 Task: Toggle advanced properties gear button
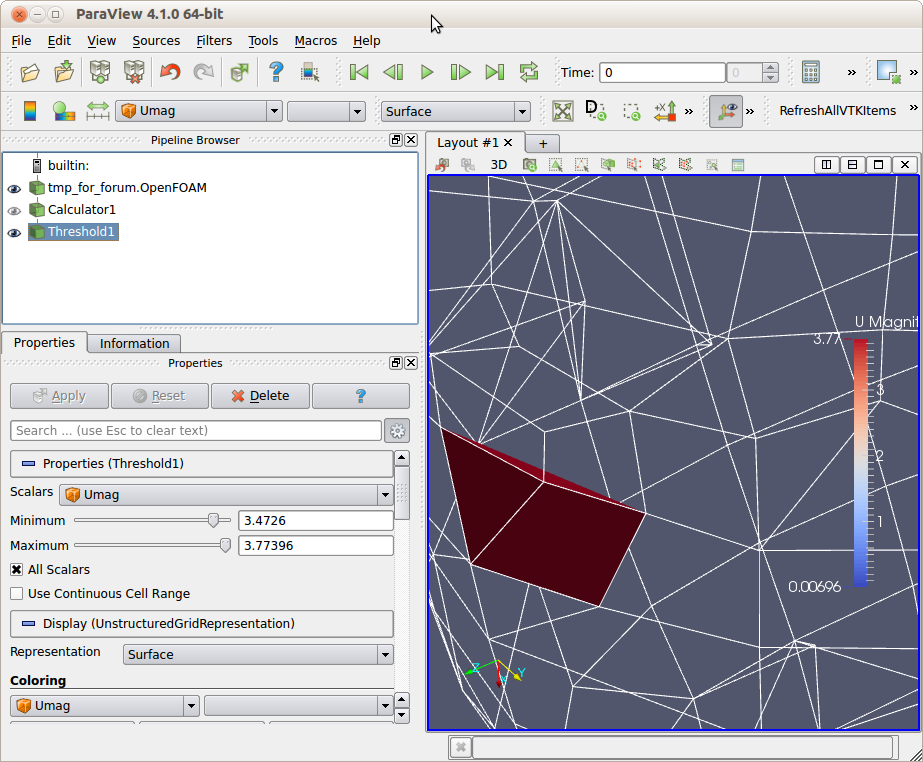[397, 431]
